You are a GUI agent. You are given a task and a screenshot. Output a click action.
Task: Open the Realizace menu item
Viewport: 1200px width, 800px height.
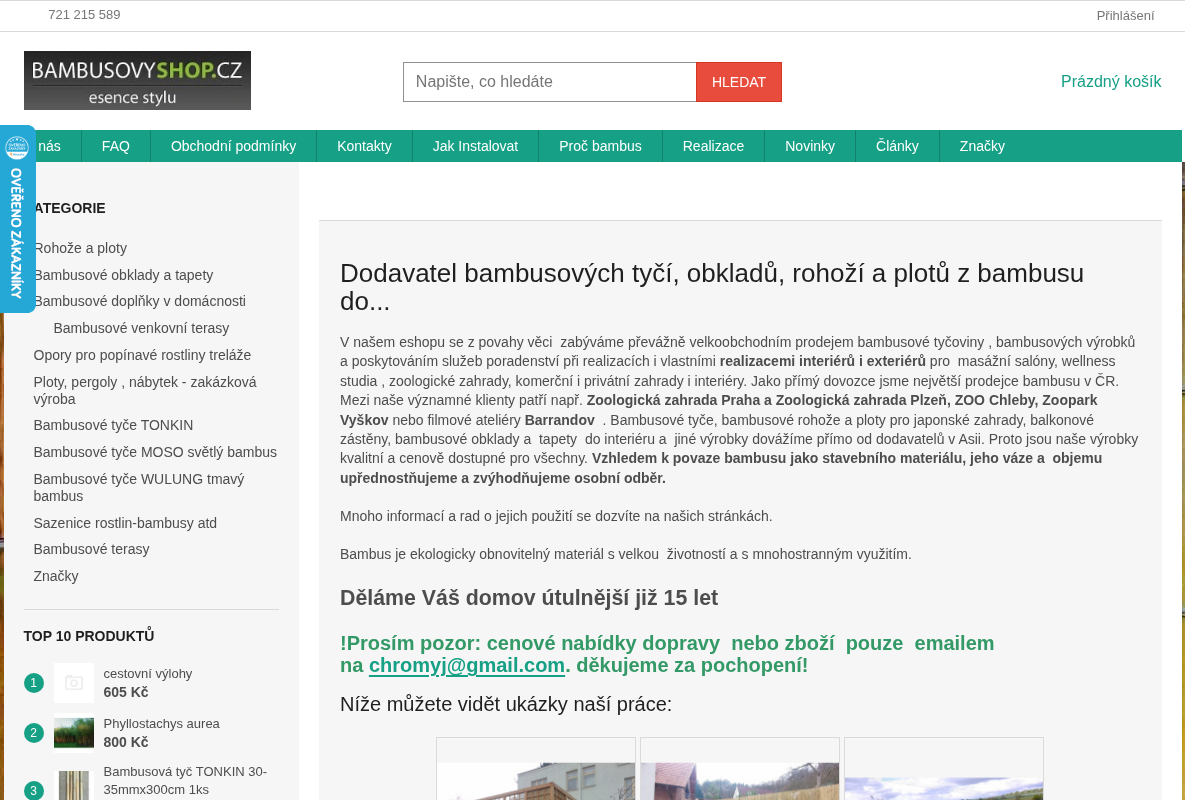pos(713,146)
